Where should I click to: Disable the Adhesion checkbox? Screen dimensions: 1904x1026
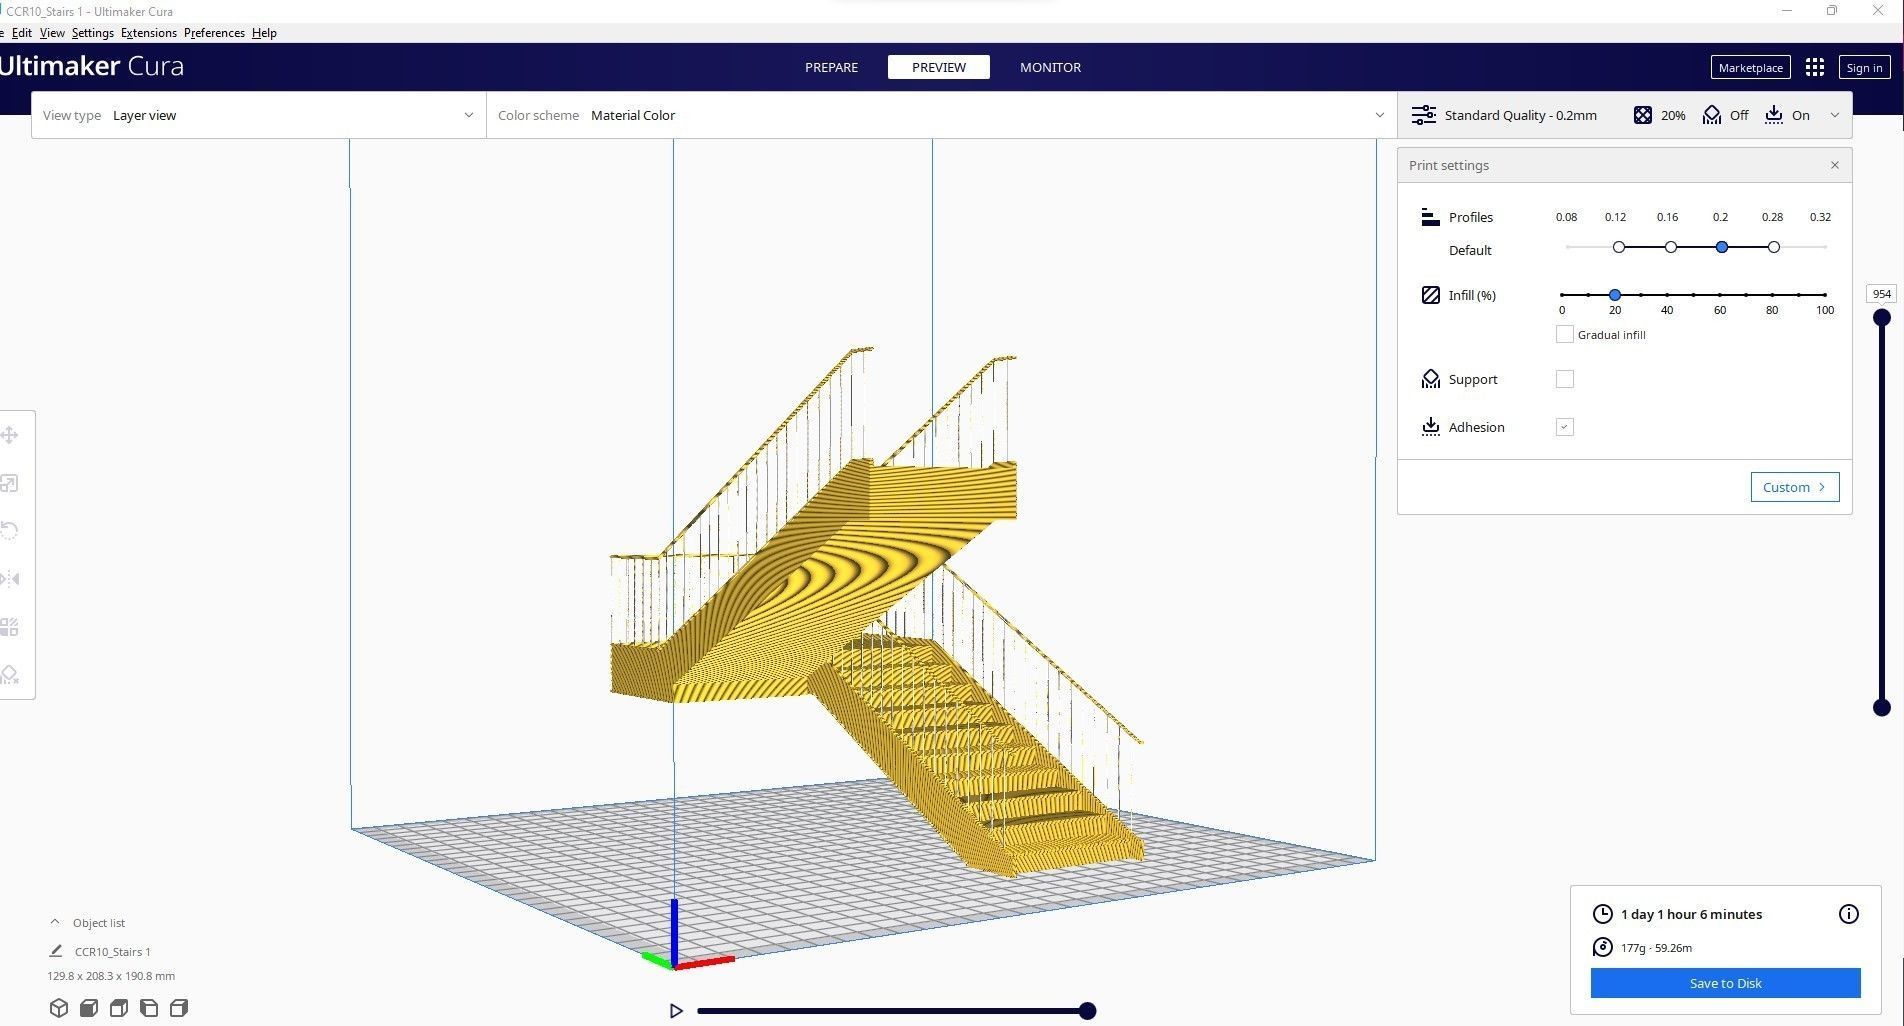click(1565, 427)
